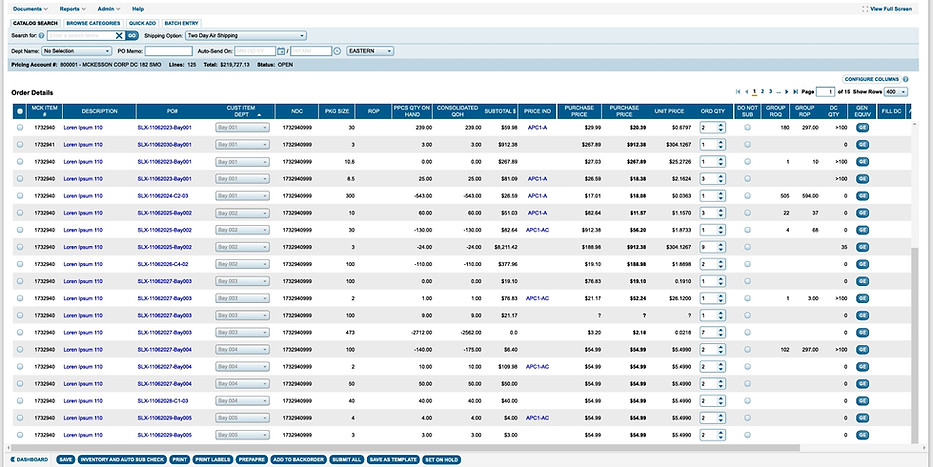
Task: Open the Show Rows 400 dropdown
Action: tap(896, 92)
